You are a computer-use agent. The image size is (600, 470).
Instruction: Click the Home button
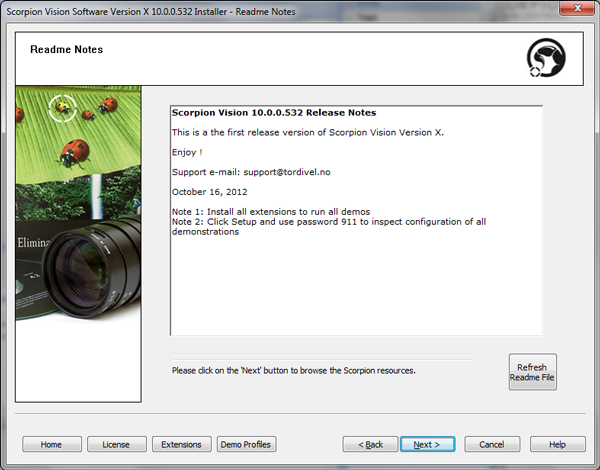(52, 444)
